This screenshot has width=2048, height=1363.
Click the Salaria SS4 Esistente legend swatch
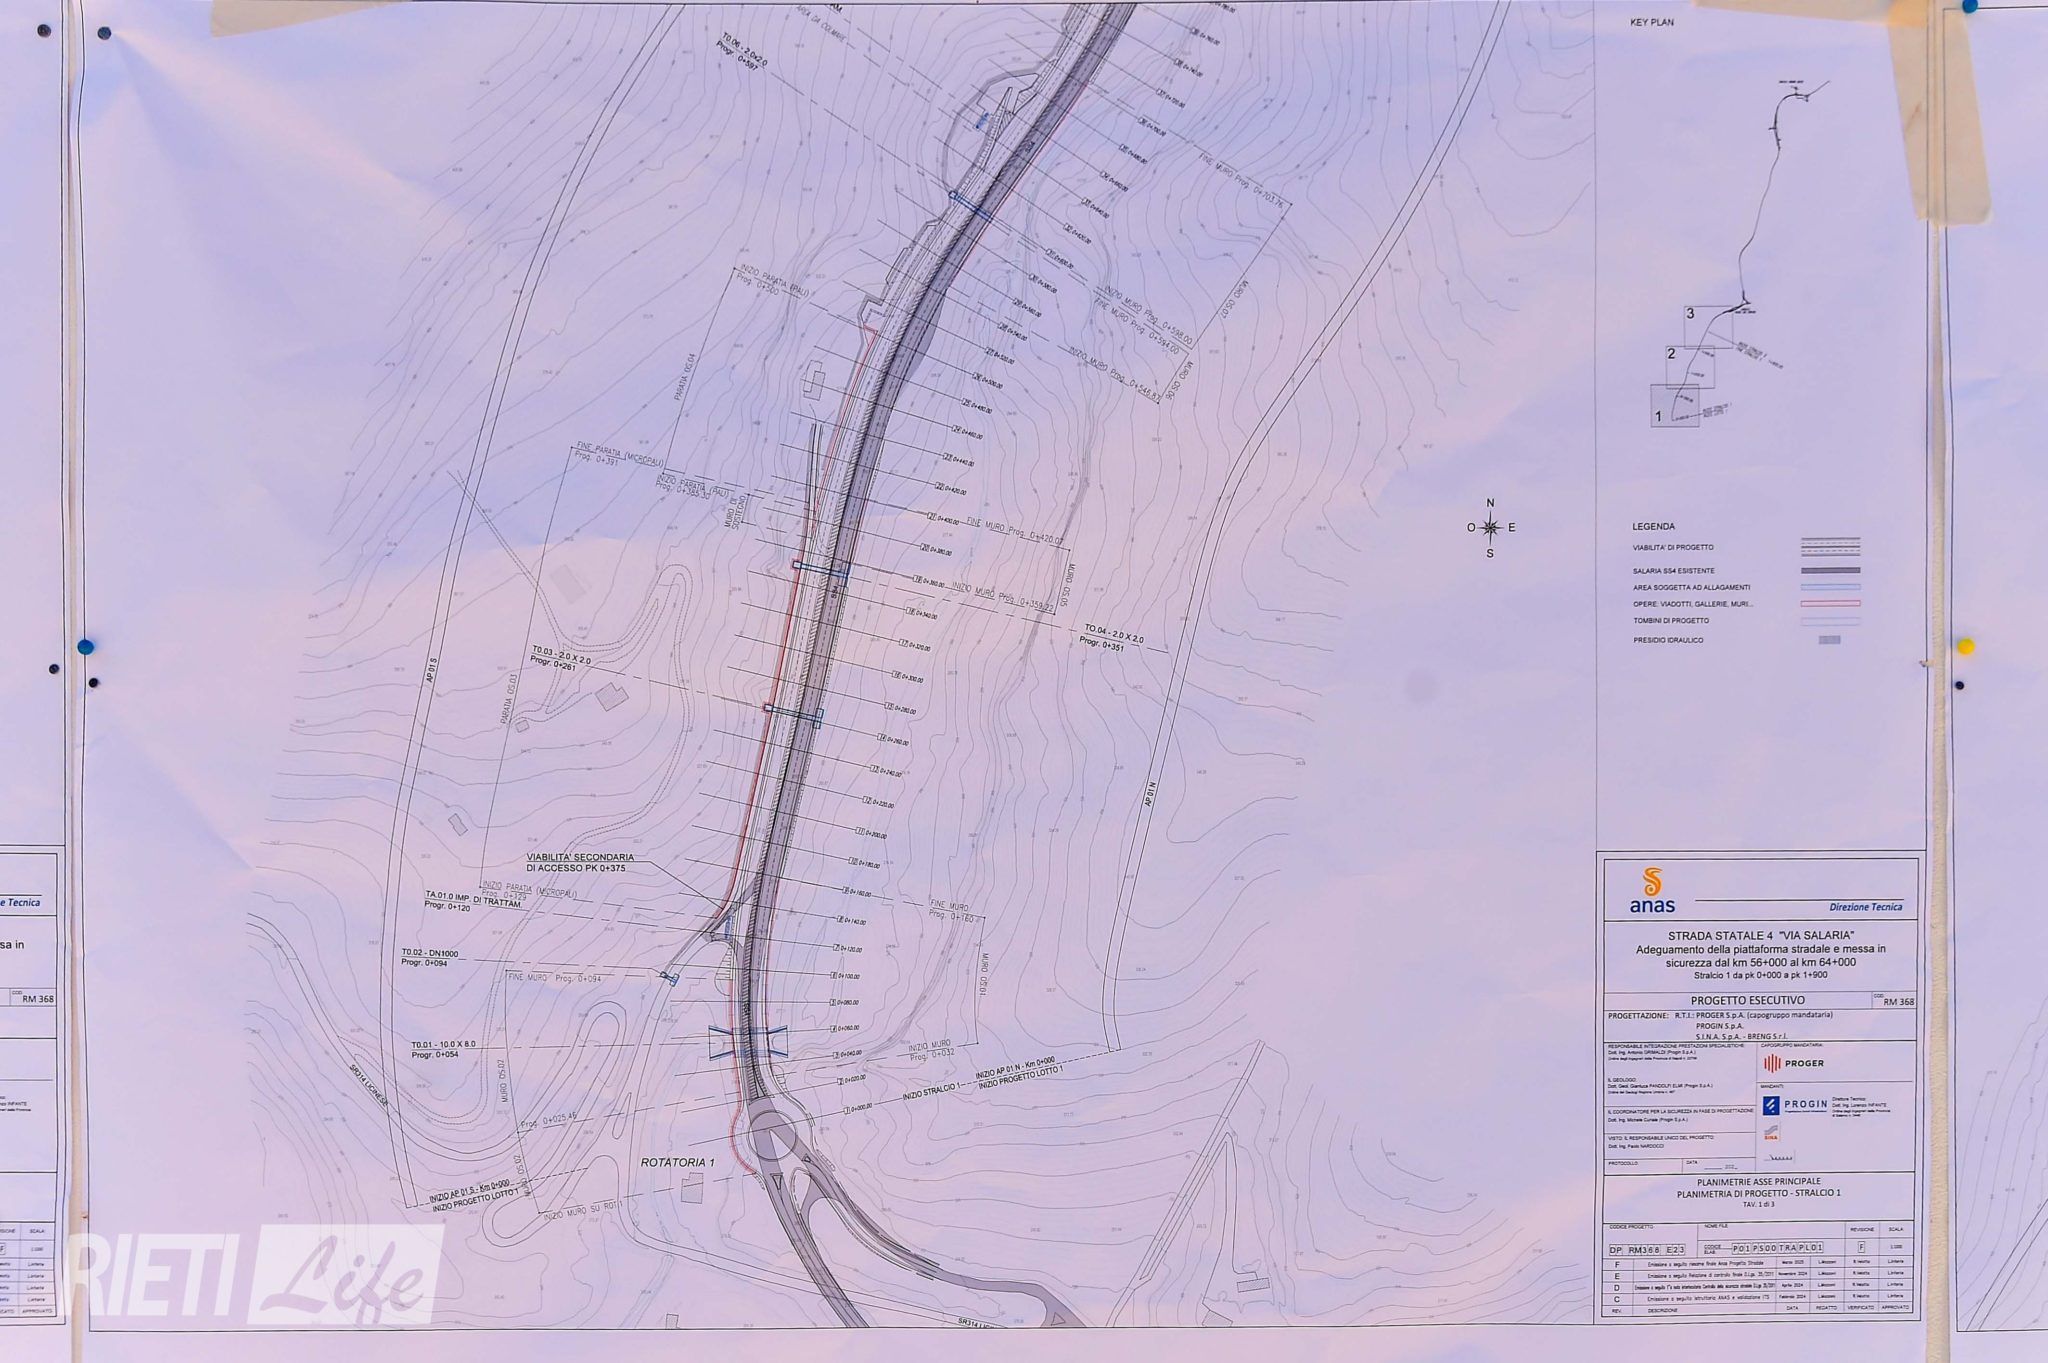pyautogui.click(x=1829, y=570)
